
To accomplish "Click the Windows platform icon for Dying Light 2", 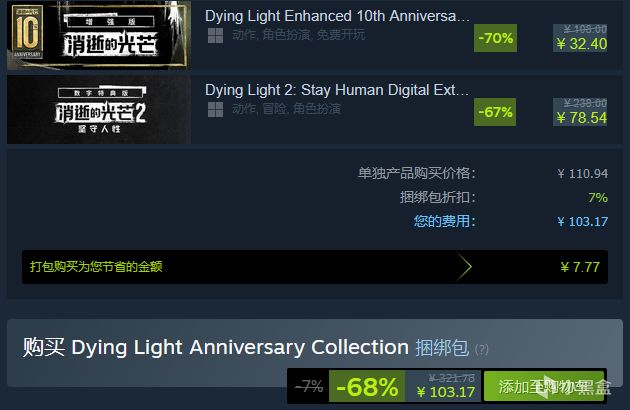I will 215,109.
